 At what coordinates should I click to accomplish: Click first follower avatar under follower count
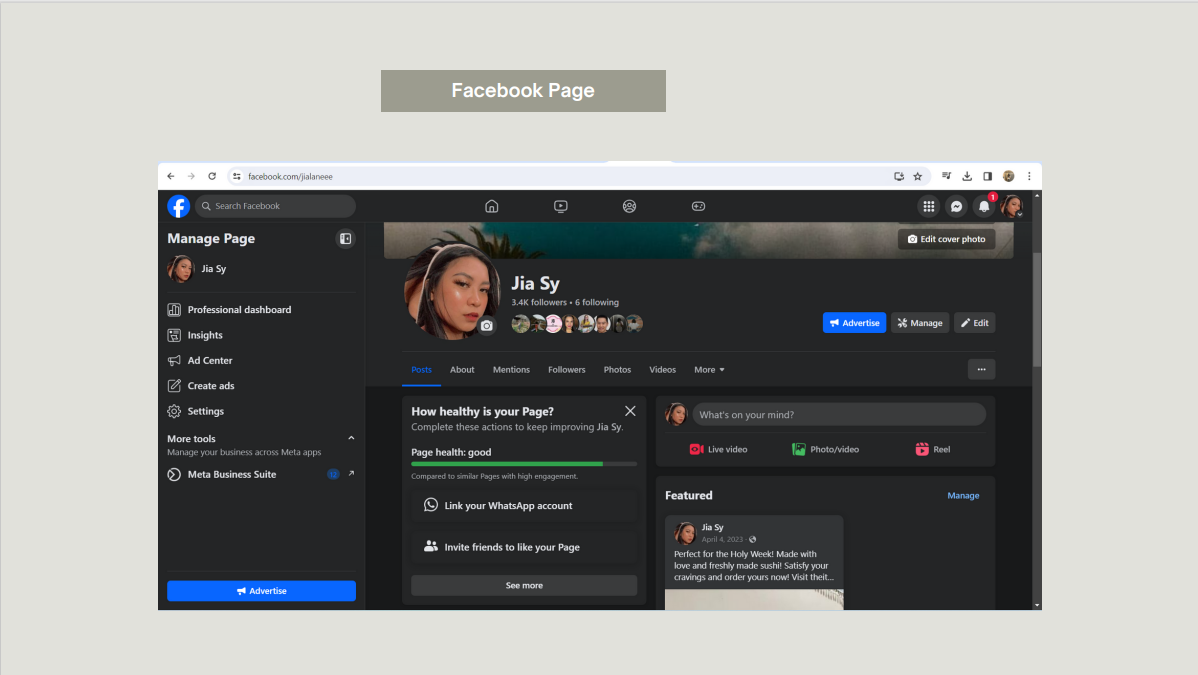click(520, 324)
